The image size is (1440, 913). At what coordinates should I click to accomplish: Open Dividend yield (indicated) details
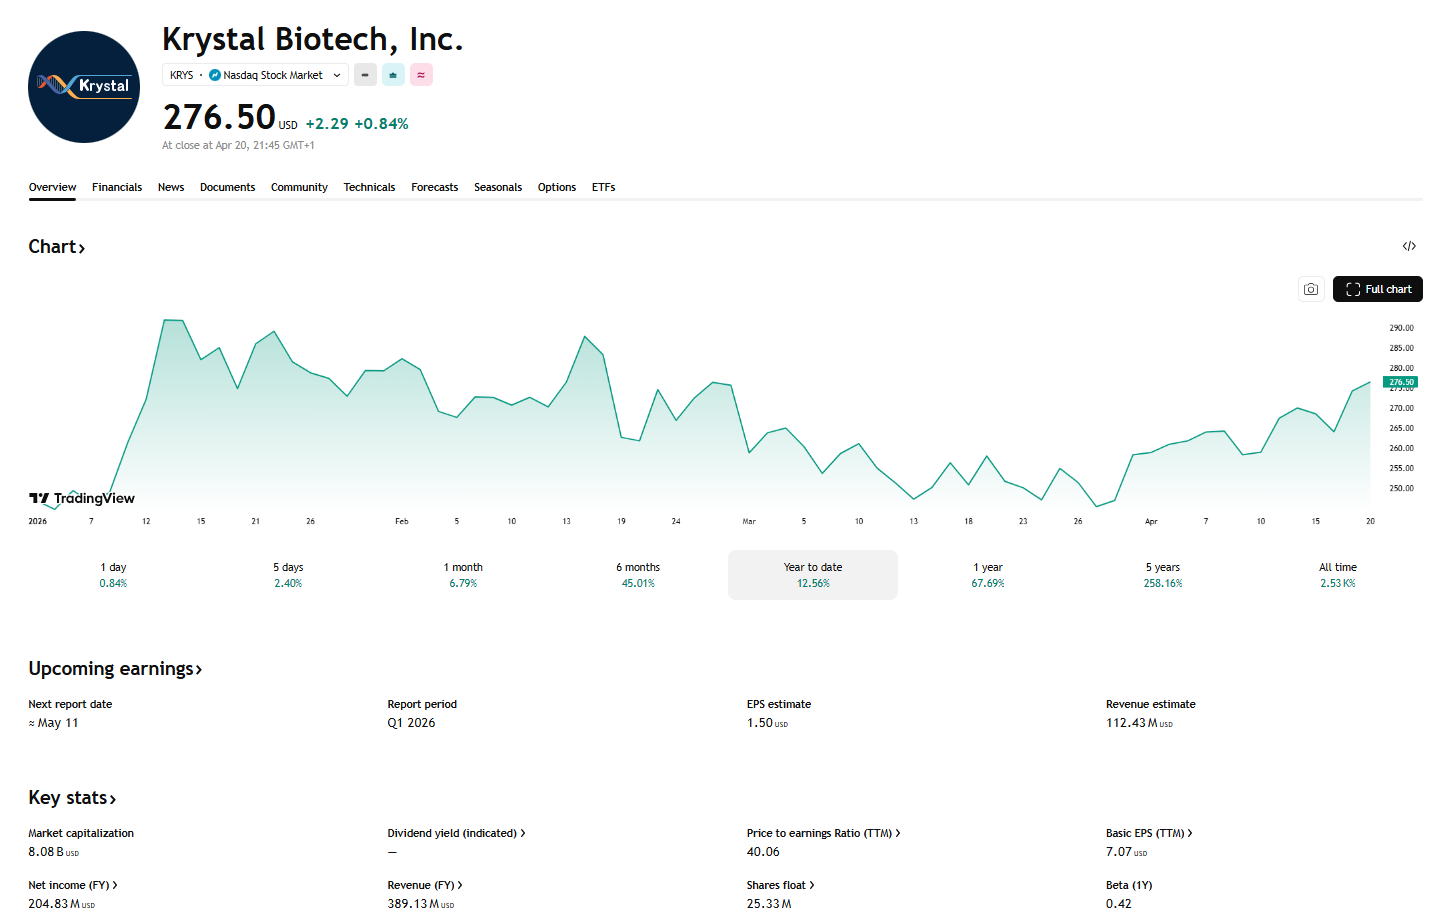point(456,833)
